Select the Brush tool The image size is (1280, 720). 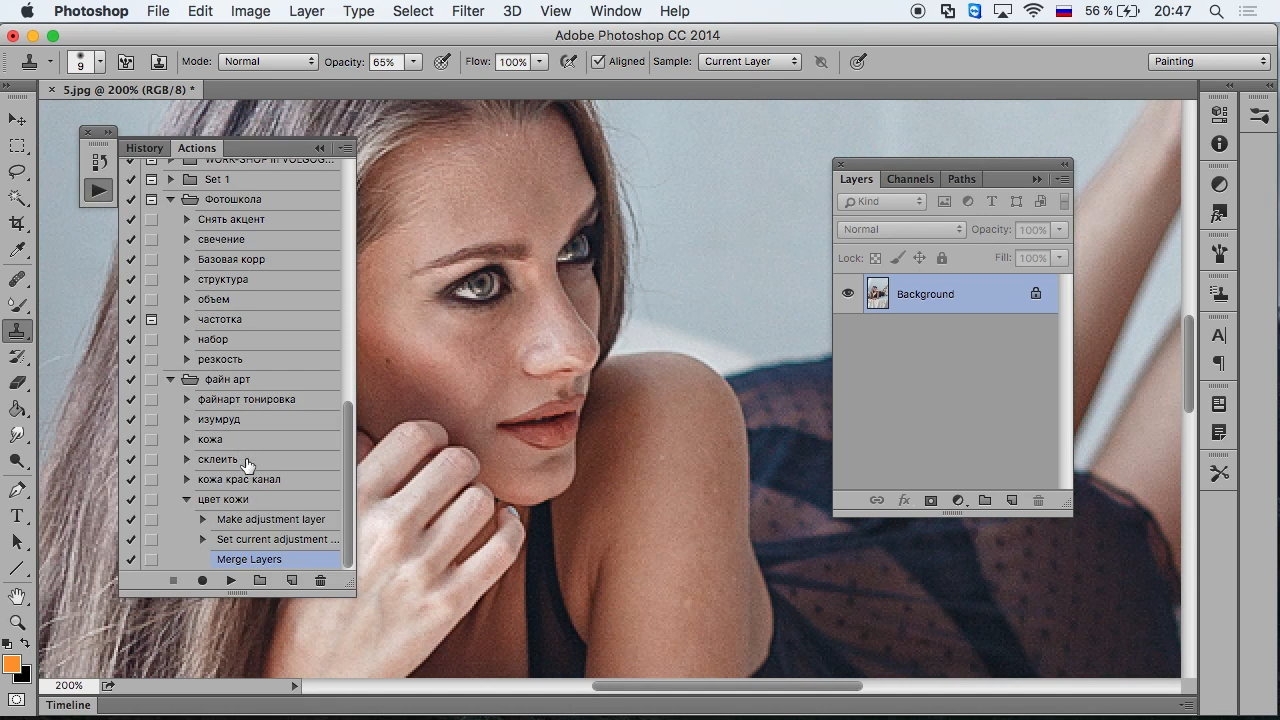pos(17,305)
